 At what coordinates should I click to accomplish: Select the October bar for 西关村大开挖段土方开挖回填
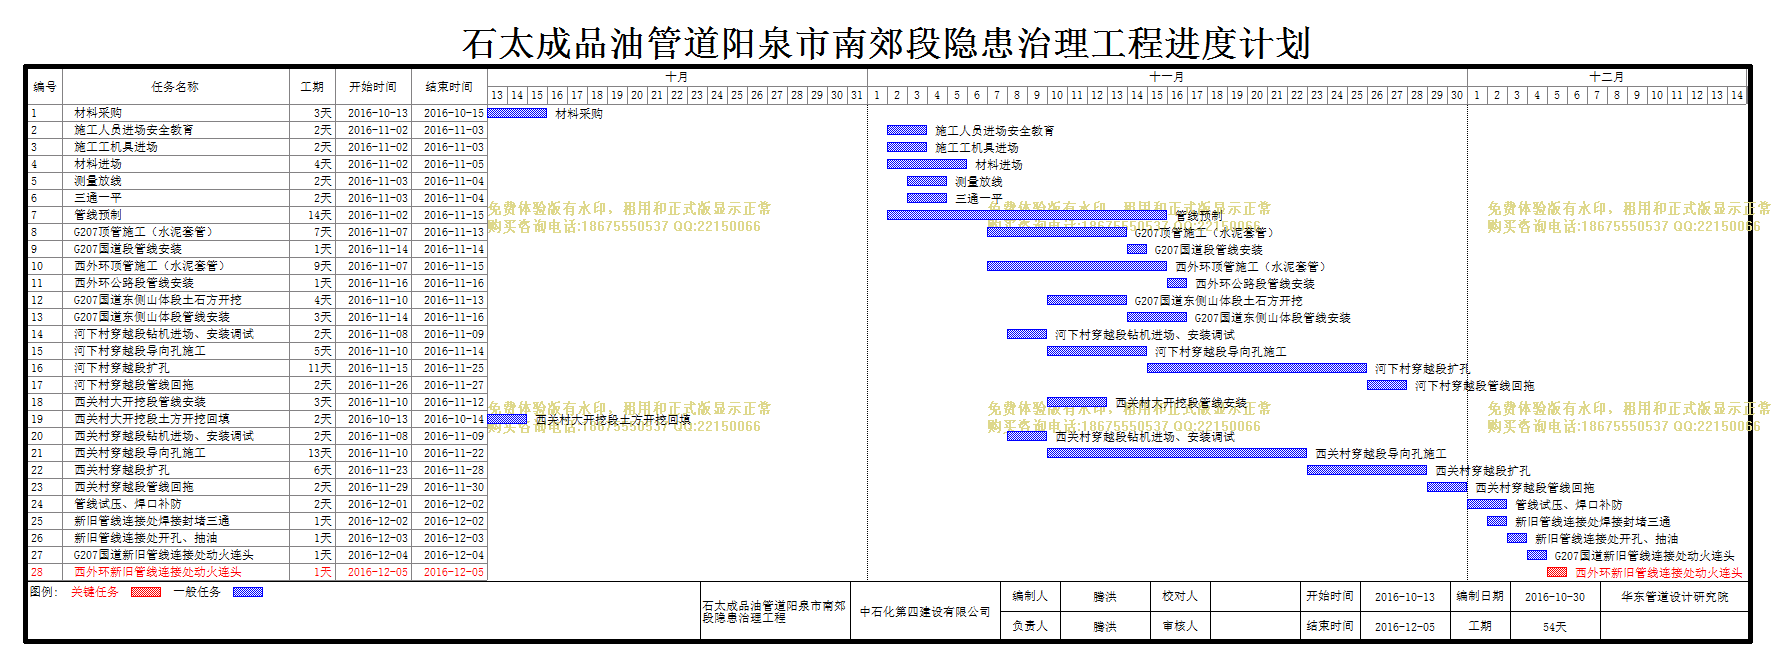507,419
